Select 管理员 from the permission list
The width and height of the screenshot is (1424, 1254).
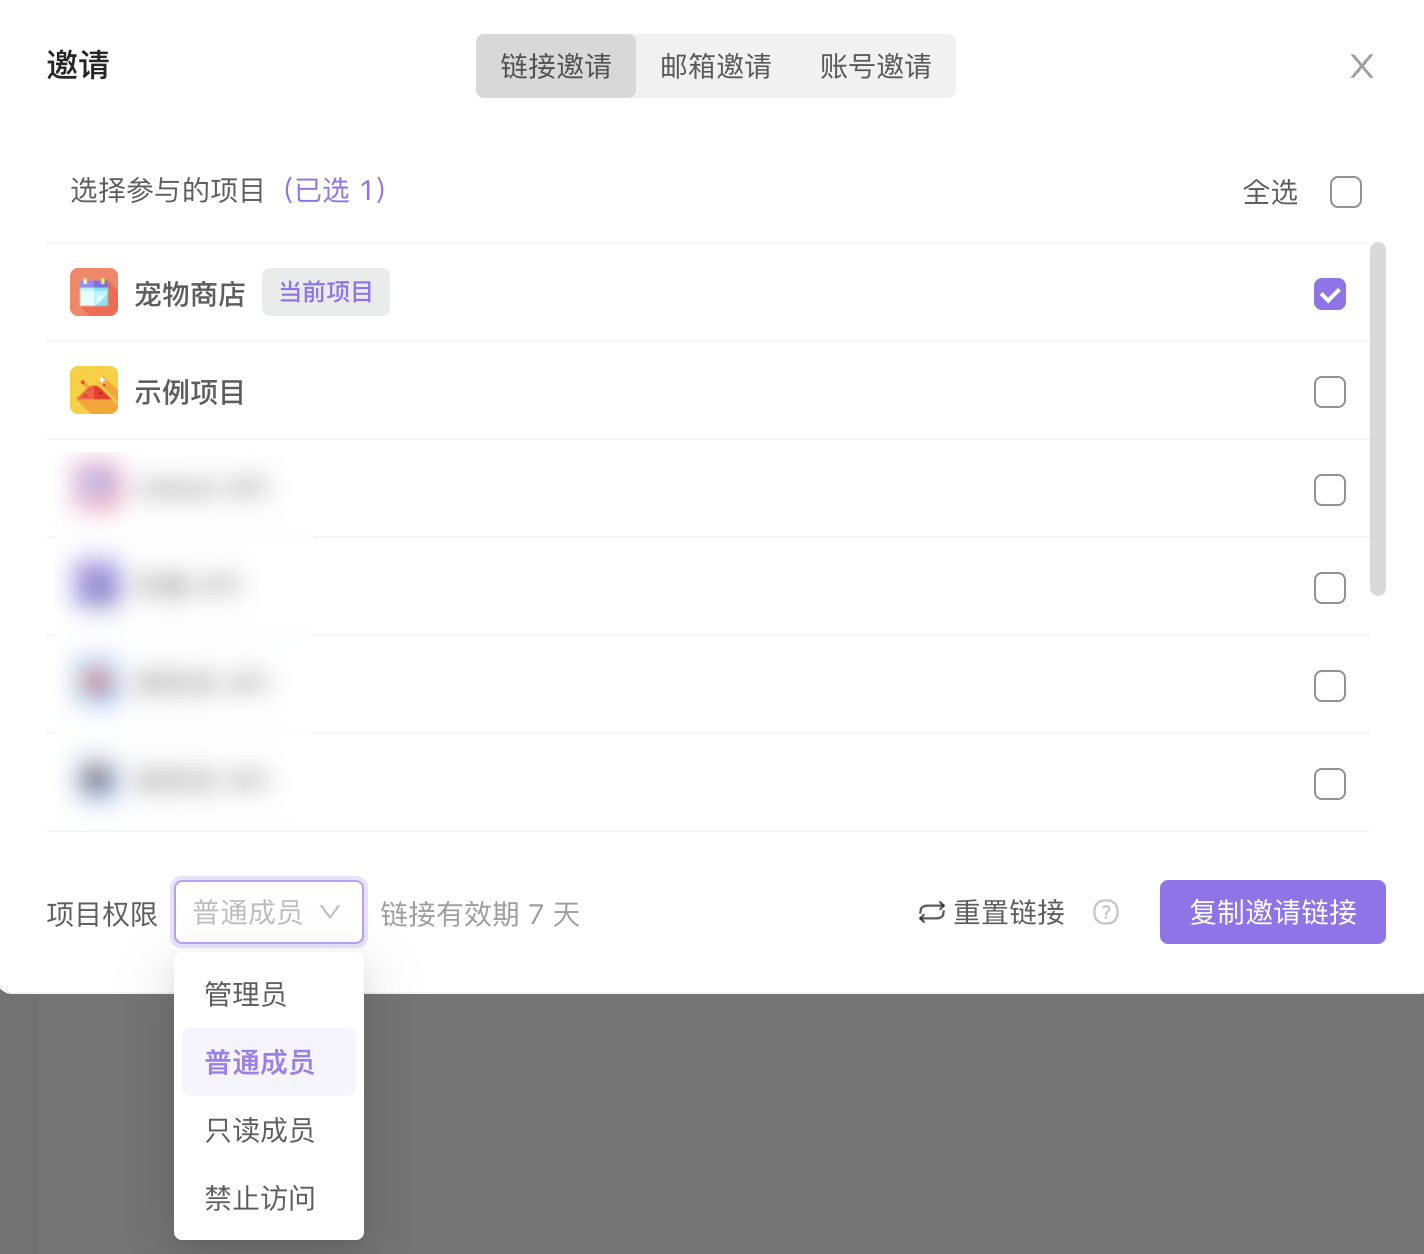click(x=246, y=994)
